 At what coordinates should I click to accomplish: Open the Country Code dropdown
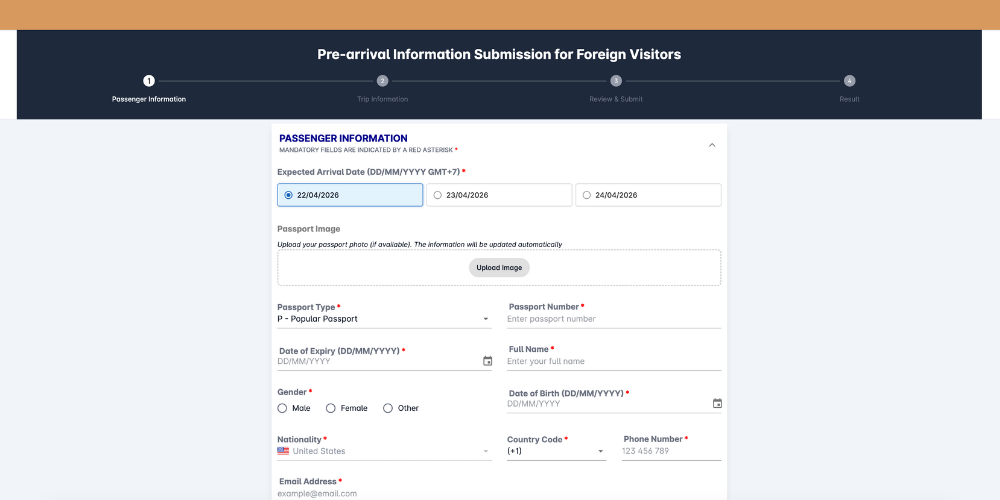tap(556, 451)
